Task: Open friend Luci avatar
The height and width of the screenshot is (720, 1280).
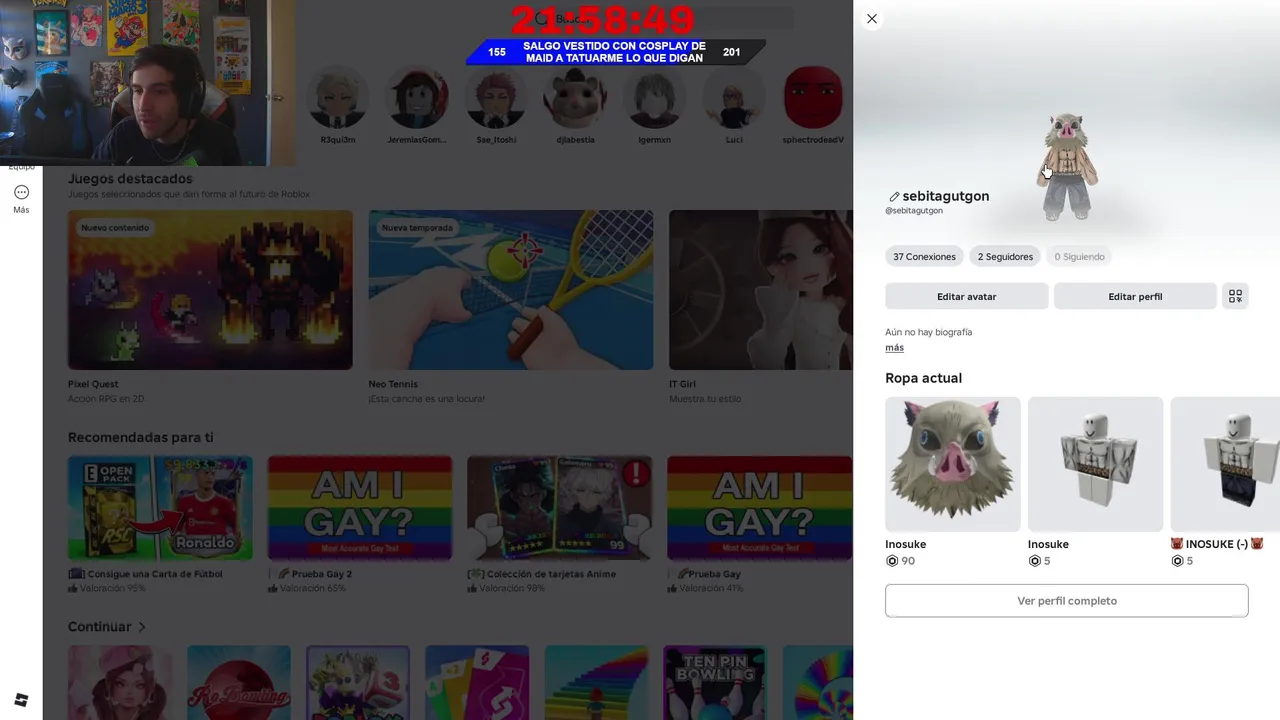Action: (734, 98)
